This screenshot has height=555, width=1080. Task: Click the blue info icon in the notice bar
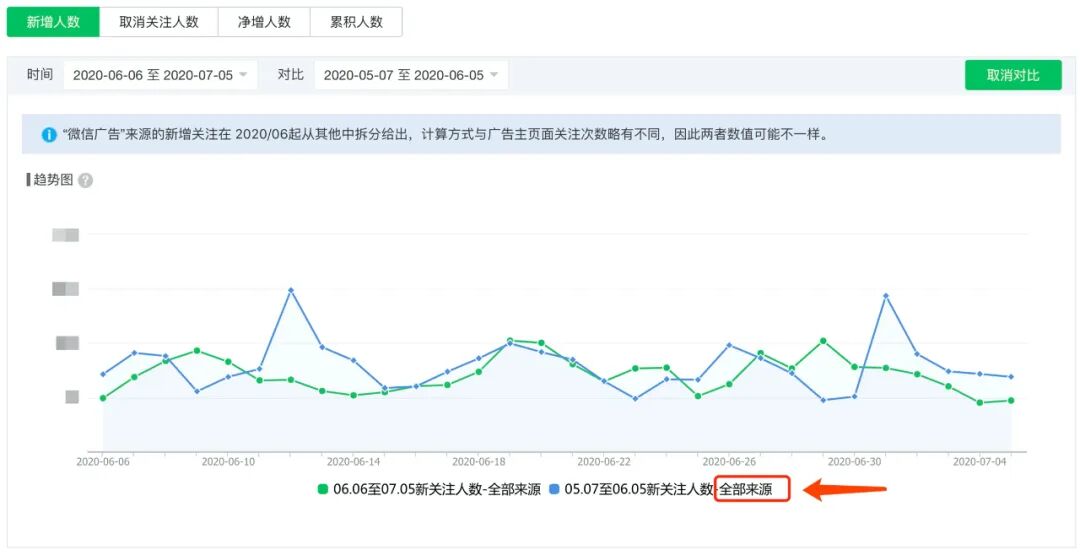pyautogui.click(x=48, y=134)
